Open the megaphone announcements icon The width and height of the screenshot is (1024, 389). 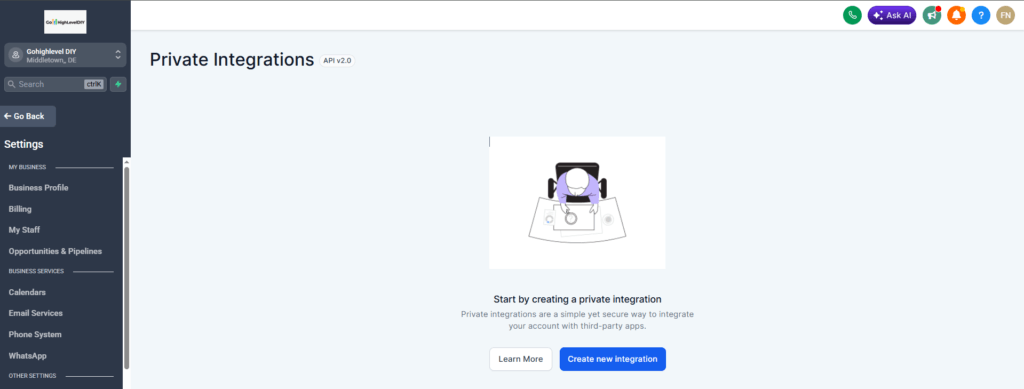point(932,15)
